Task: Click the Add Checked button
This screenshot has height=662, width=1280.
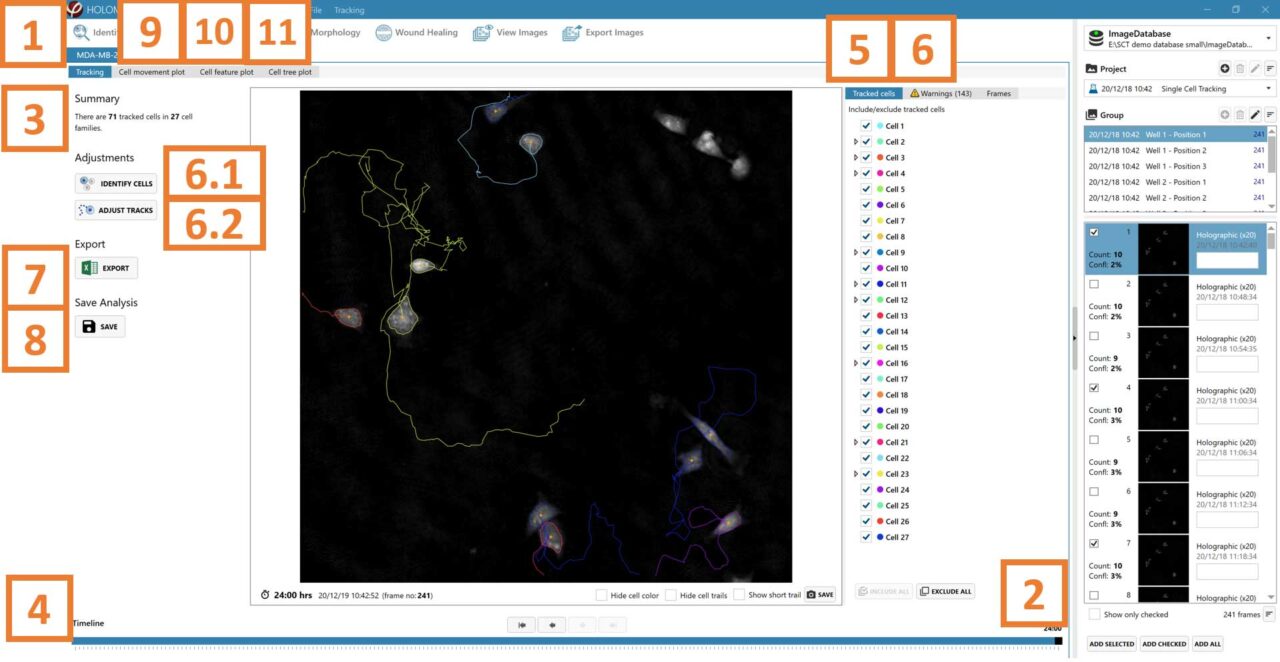Action: click(x=1163, y=644)
